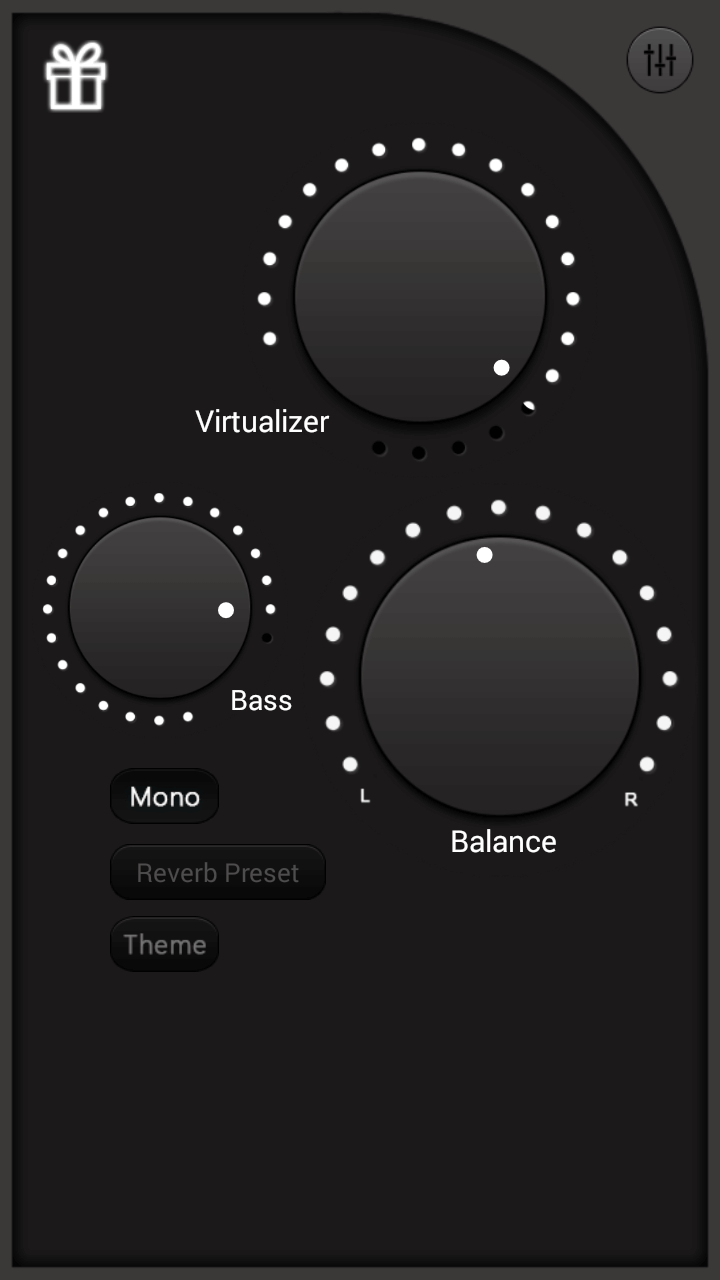
Task: Click the topmost dot above Balance knob
Action: (x=498, y=508)
